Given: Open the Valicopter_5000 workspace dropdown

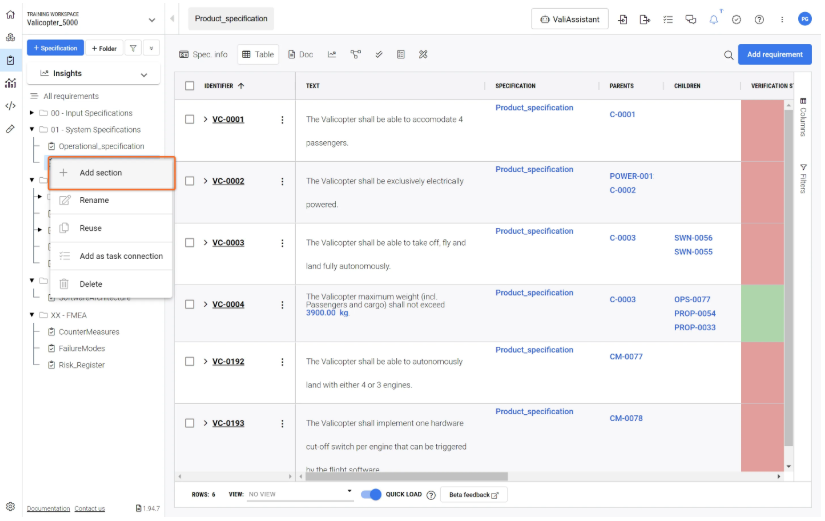Looking at the screenshot, I should [152, 19].
